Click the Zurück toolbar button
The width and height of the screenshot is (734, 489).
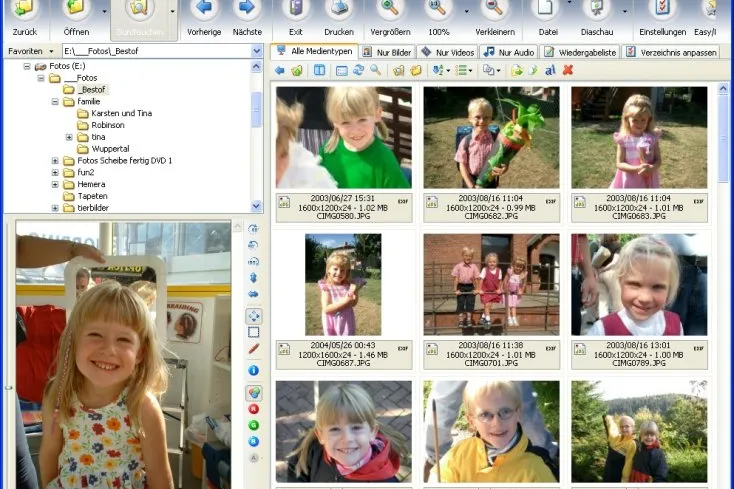click(24, 19)
